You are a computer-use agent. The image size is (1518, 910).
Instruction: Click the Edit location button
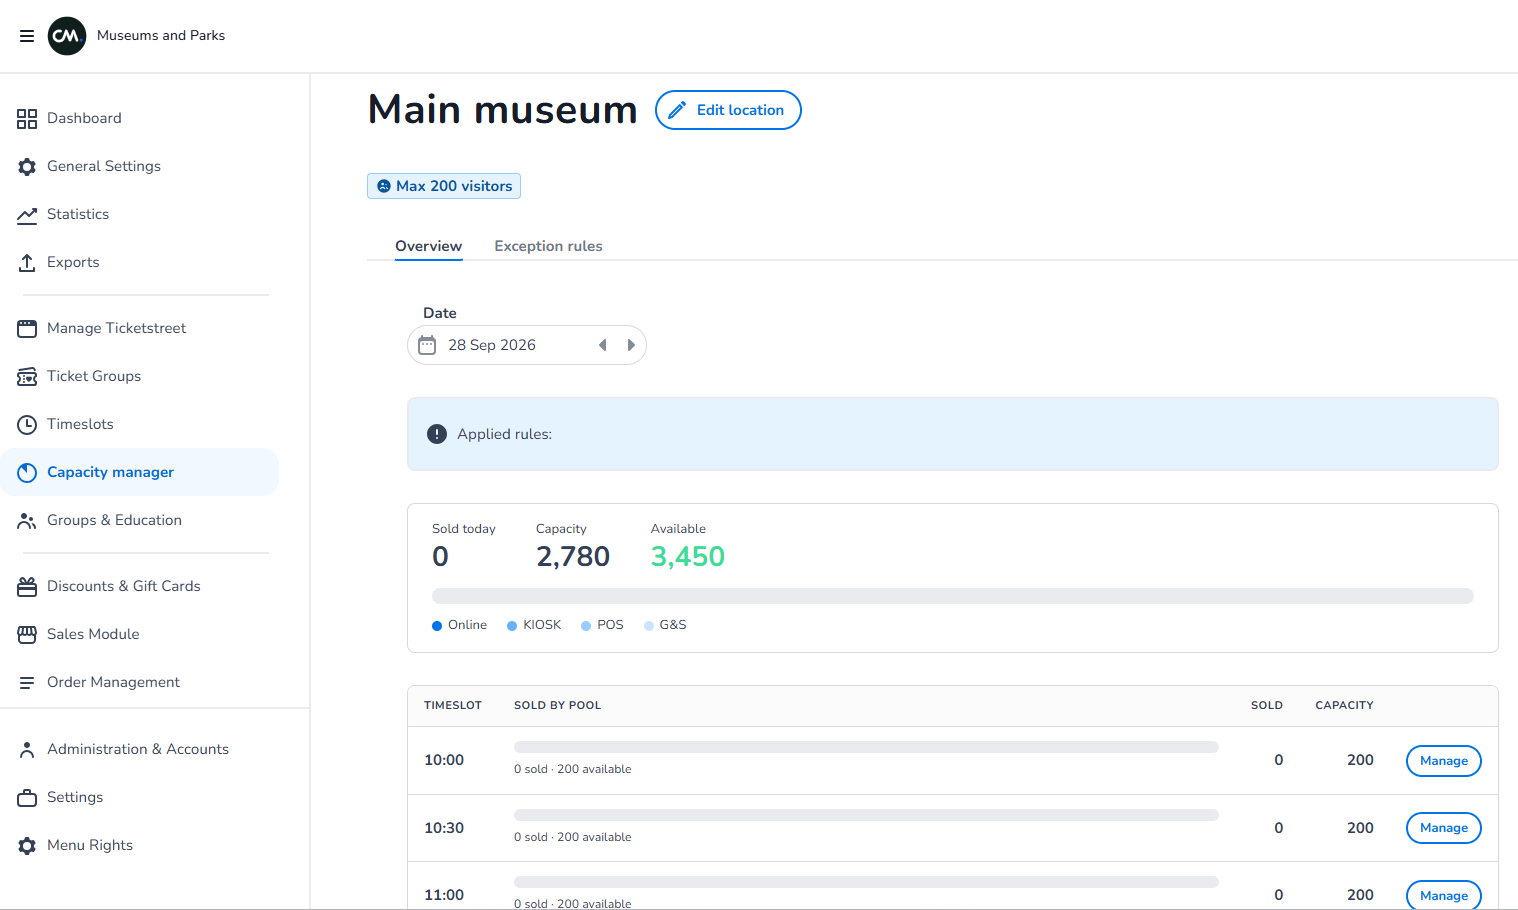pos(728,110)
